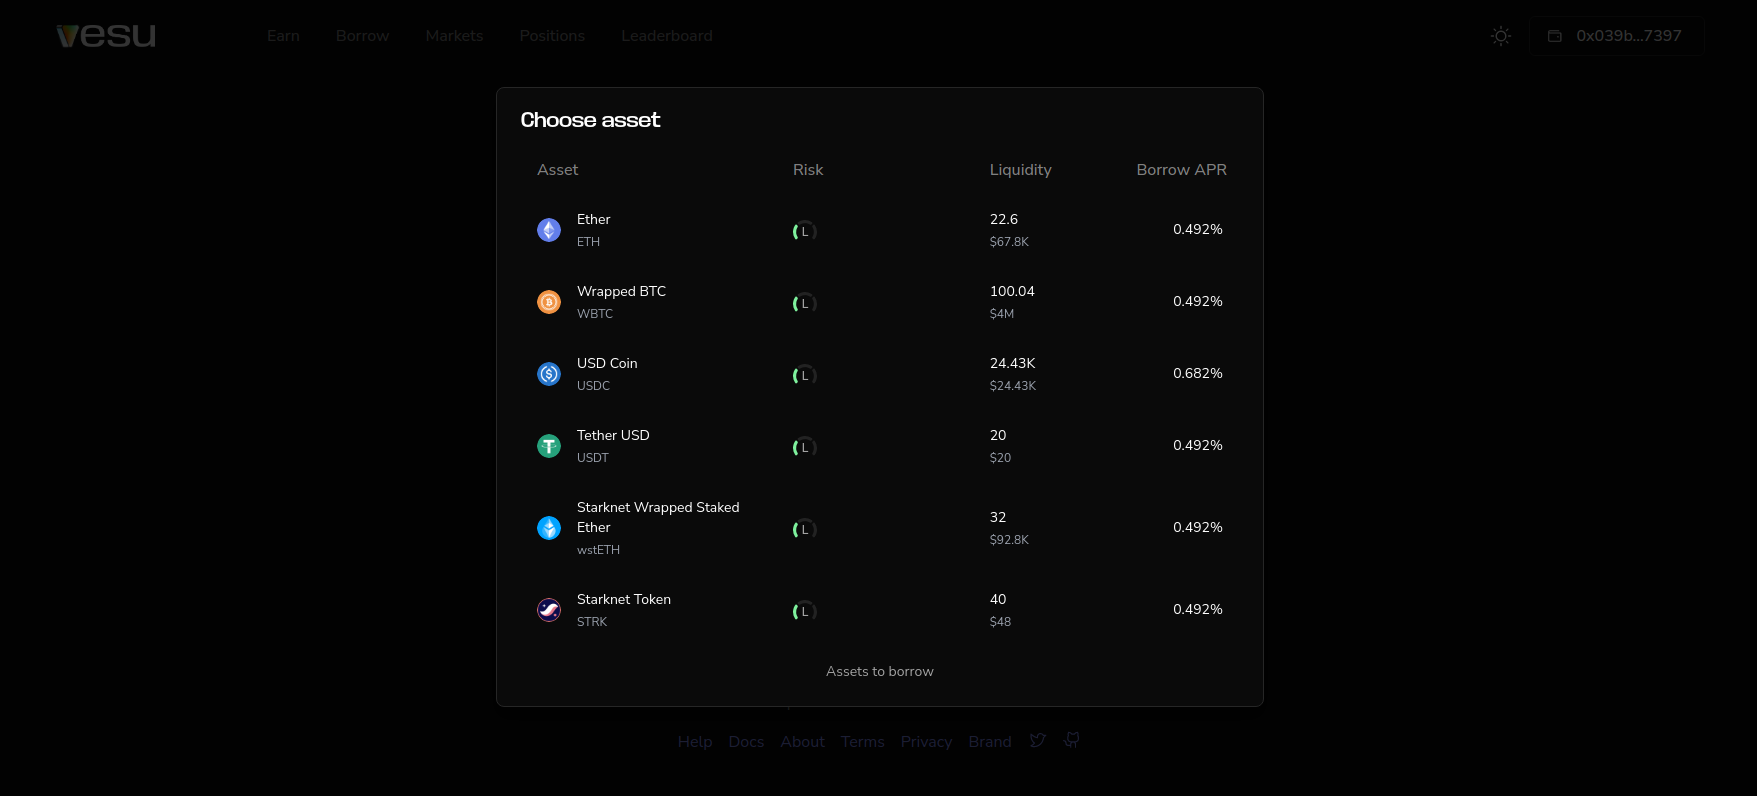Open the About footer link
The image size is (1757, 796).
coord(802,741)
